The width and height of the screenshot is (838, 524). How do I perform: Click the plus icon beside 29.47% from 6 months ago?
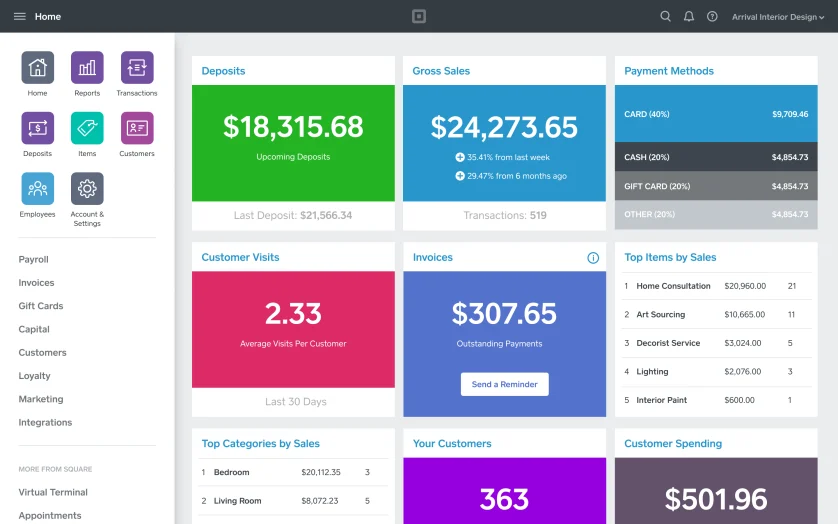tap(460, 176)
